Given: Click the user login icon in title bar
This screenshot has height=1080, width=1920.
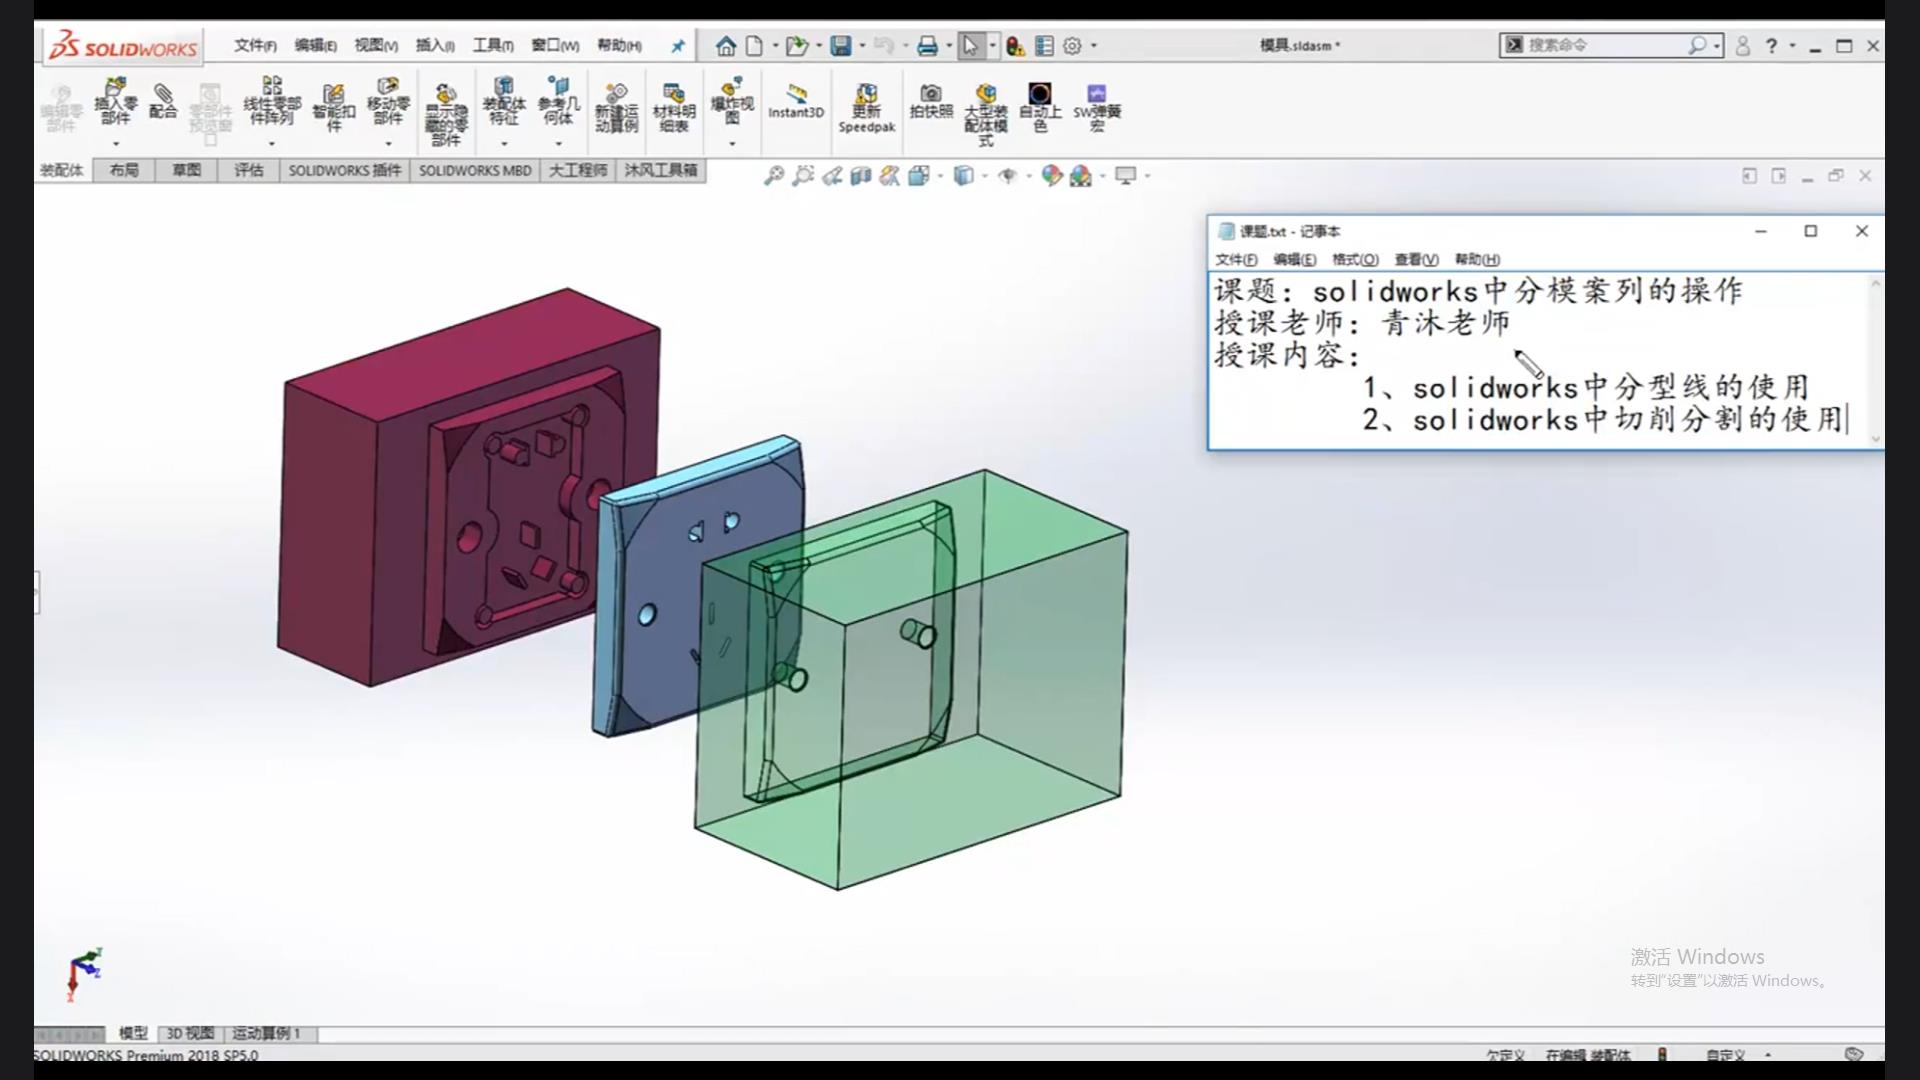Looking at the screenshot, I should tap(1742, 45).
